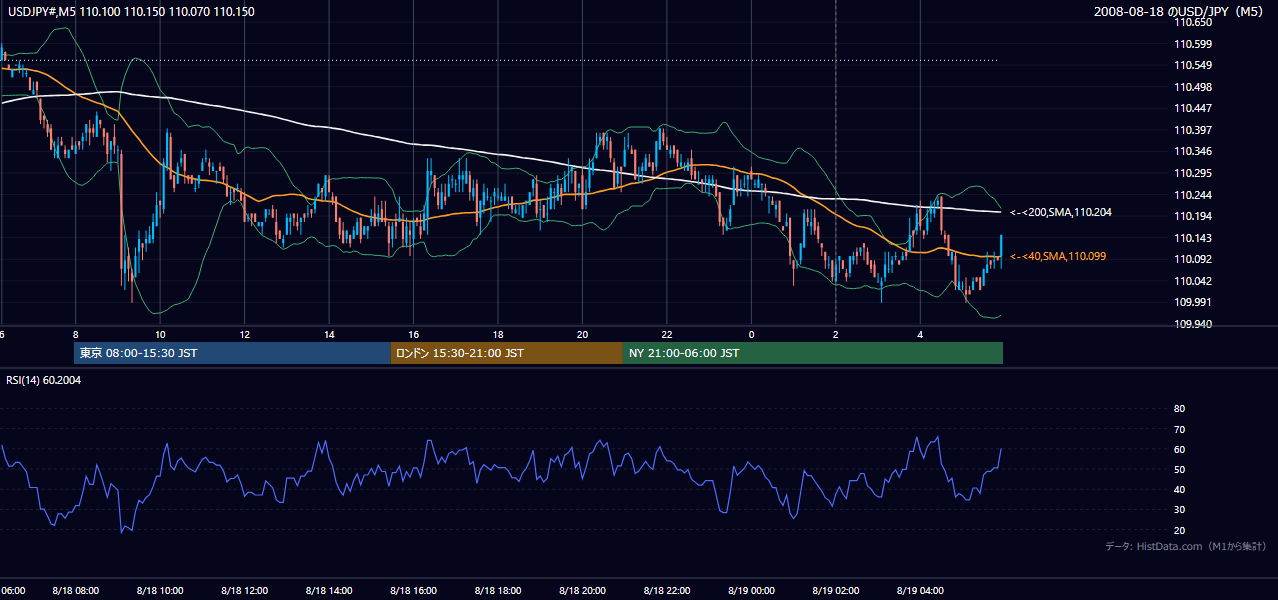
Task: Click hour tick 22 under the price chart
Action: click(666, 335)
